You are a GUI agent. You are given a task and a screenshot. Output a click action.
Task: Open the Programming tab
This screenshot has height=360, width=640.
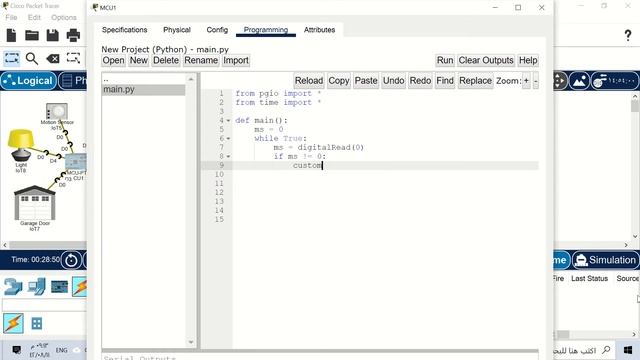[x=266, y=30]
